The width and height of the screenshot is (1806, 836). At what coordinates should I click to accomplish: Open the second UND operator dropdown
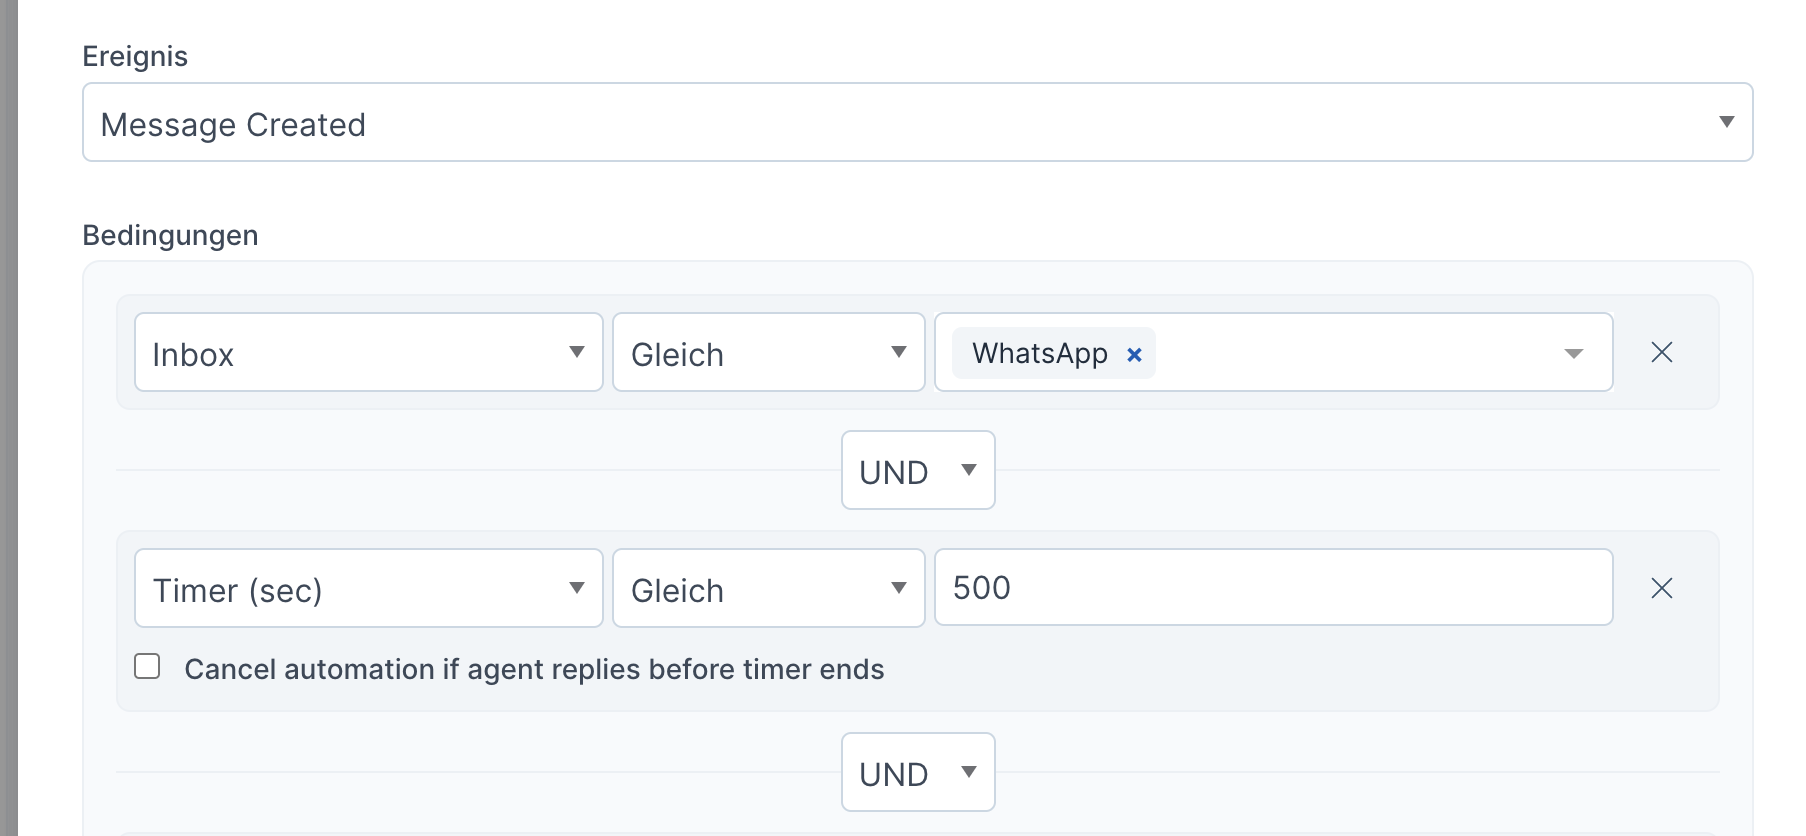pos(917,771)
